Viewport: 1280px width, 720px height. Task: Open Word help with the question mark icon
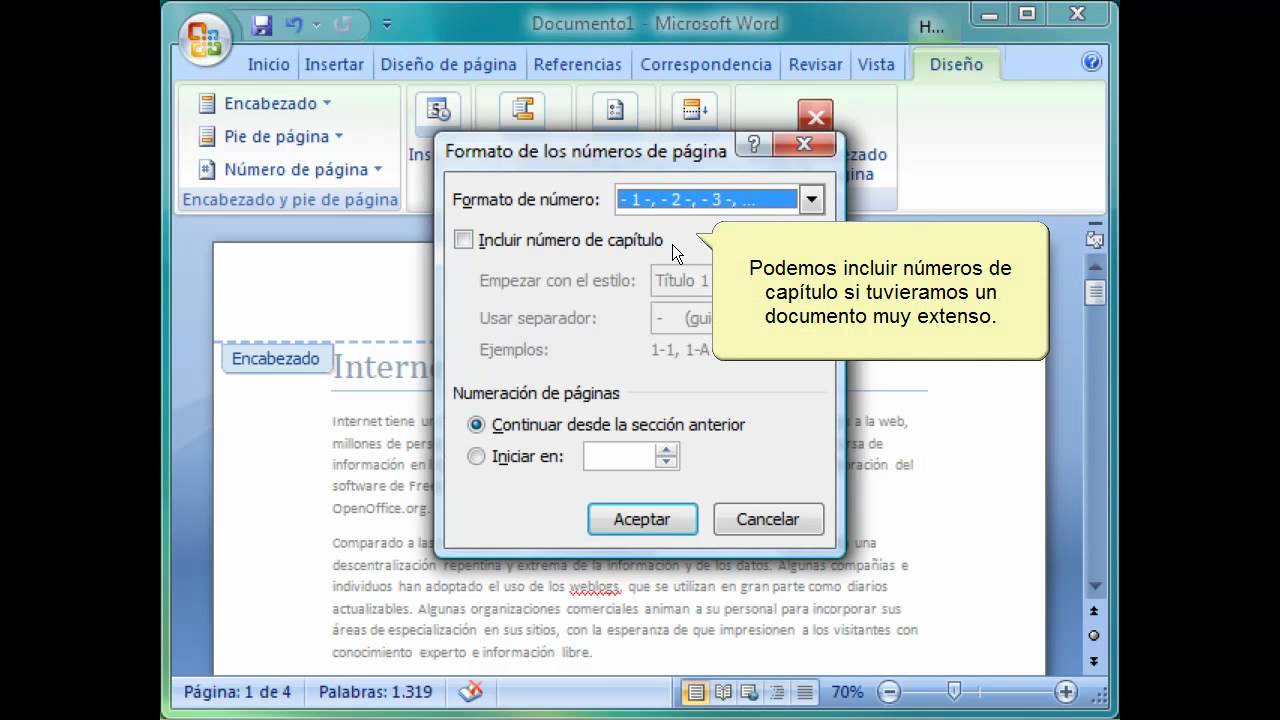1092,62
